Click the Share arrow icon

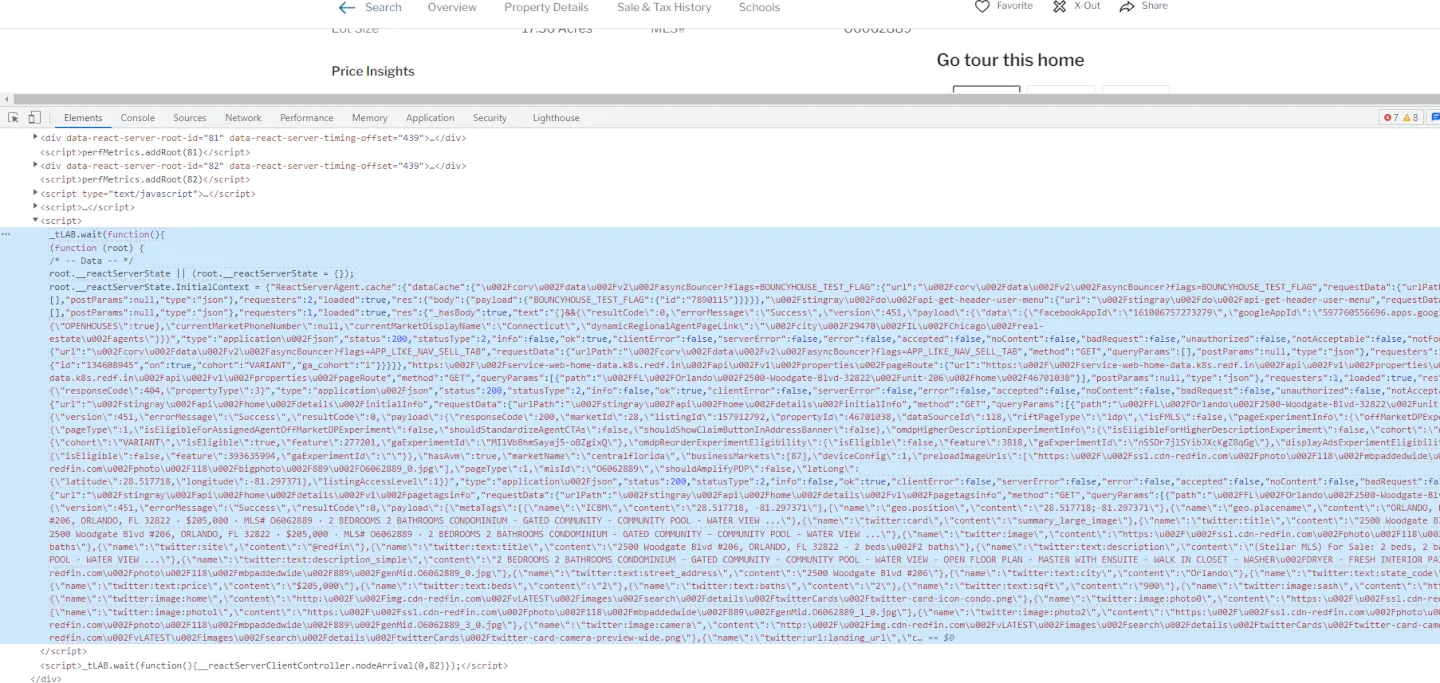pyautogui.click(x=1127, y=6)
